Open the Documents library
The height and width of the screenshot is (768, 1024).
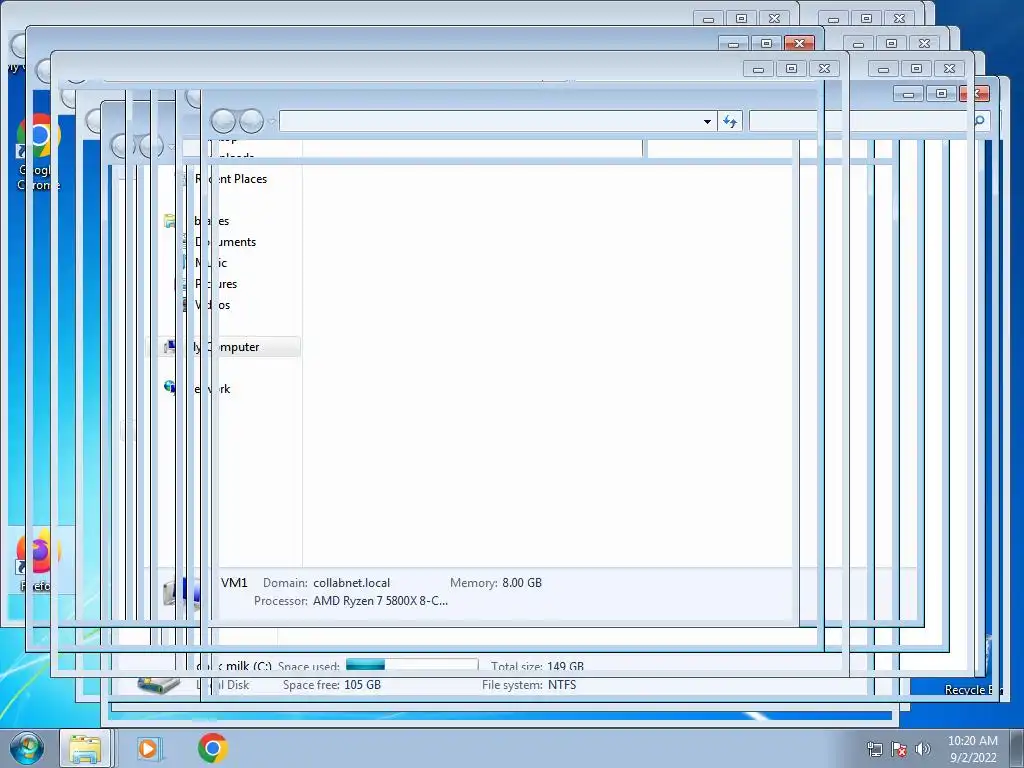pyautogui.click(x=225, y=242)
